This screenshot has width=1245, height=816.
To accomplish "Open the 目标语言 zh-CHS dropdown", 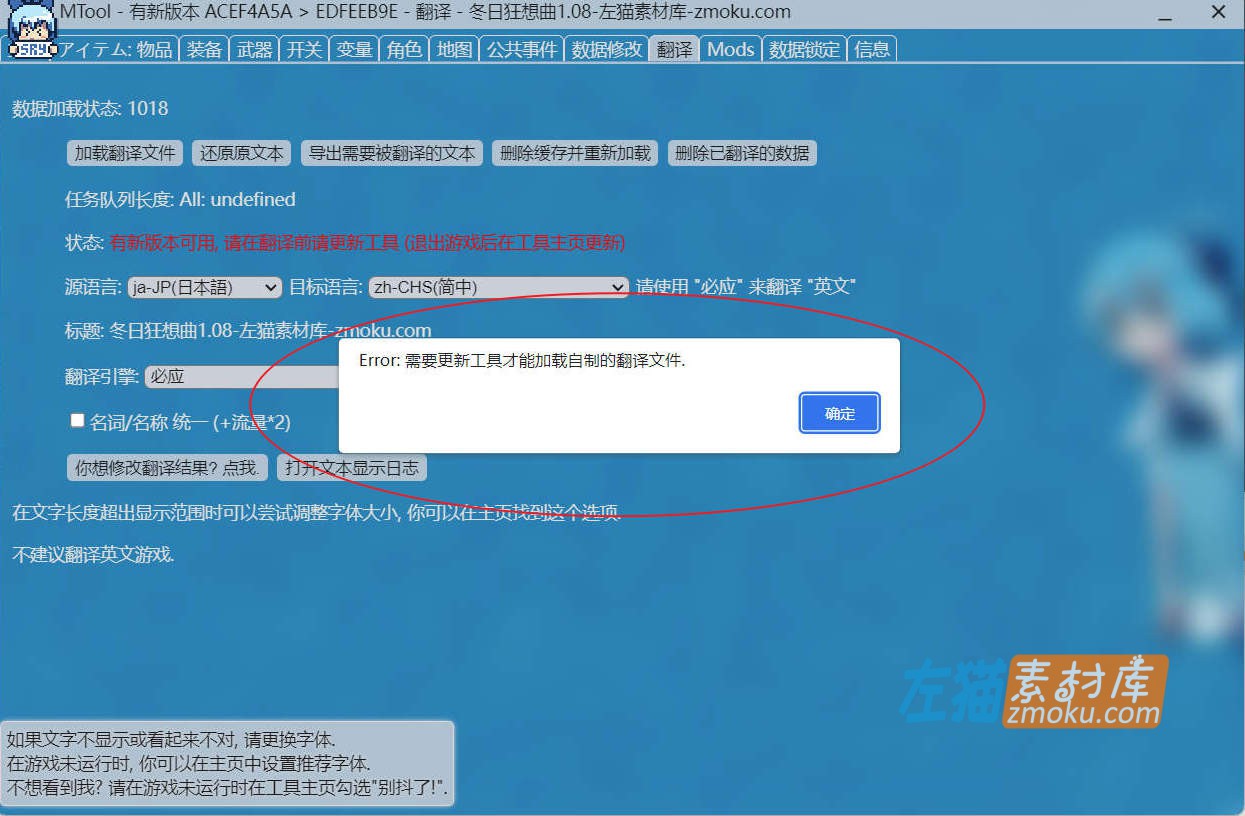I will pyautogui.click(x=500, y=286).
